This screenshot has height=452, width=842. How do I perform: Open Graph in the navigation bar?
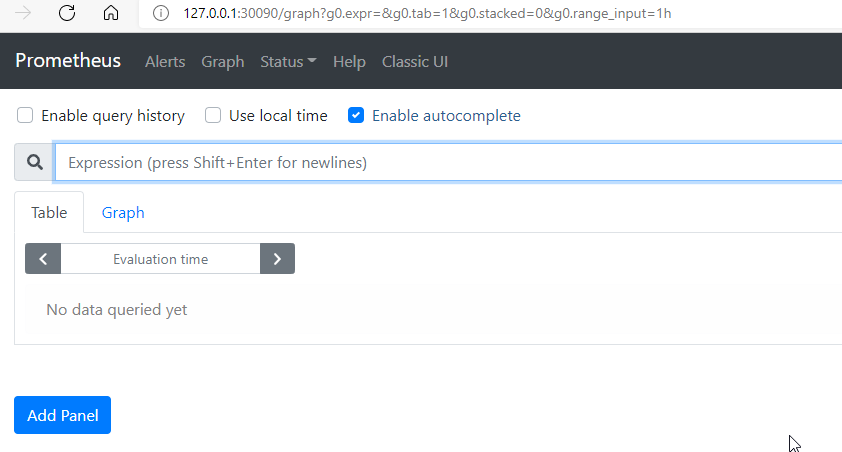tap(223, 62)
